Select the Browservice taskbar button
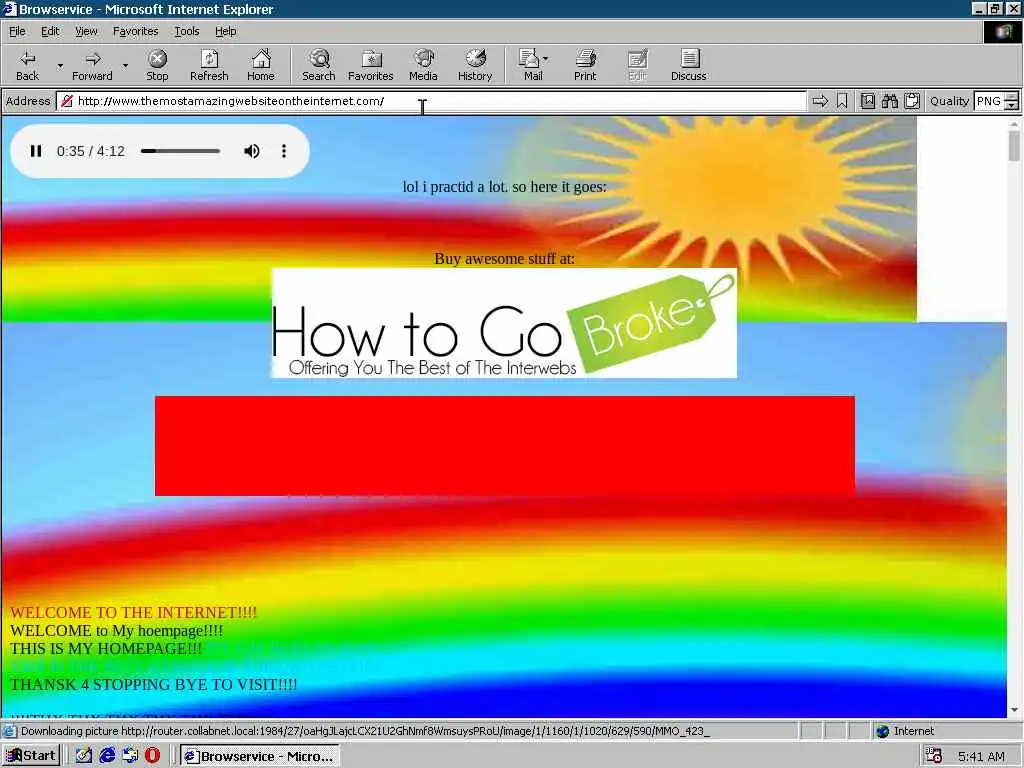Screen dimensions: 1024x768 point(260,756)
